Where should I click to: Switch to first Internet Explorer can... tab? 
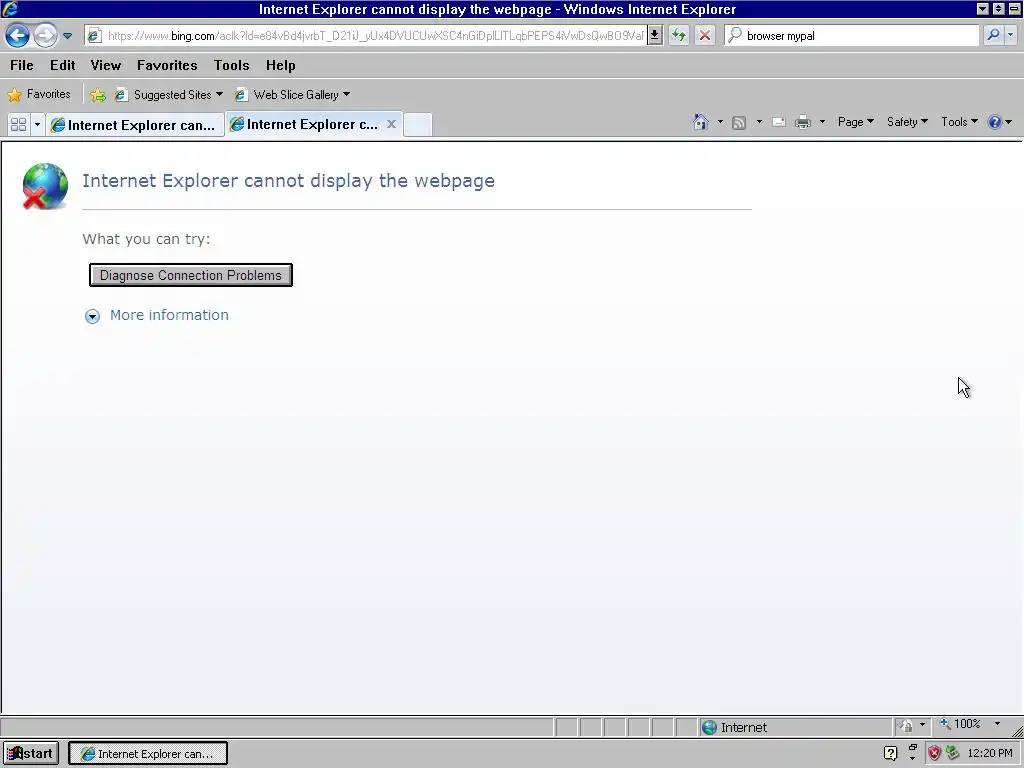pyautogui.click(x=134, y=125)
